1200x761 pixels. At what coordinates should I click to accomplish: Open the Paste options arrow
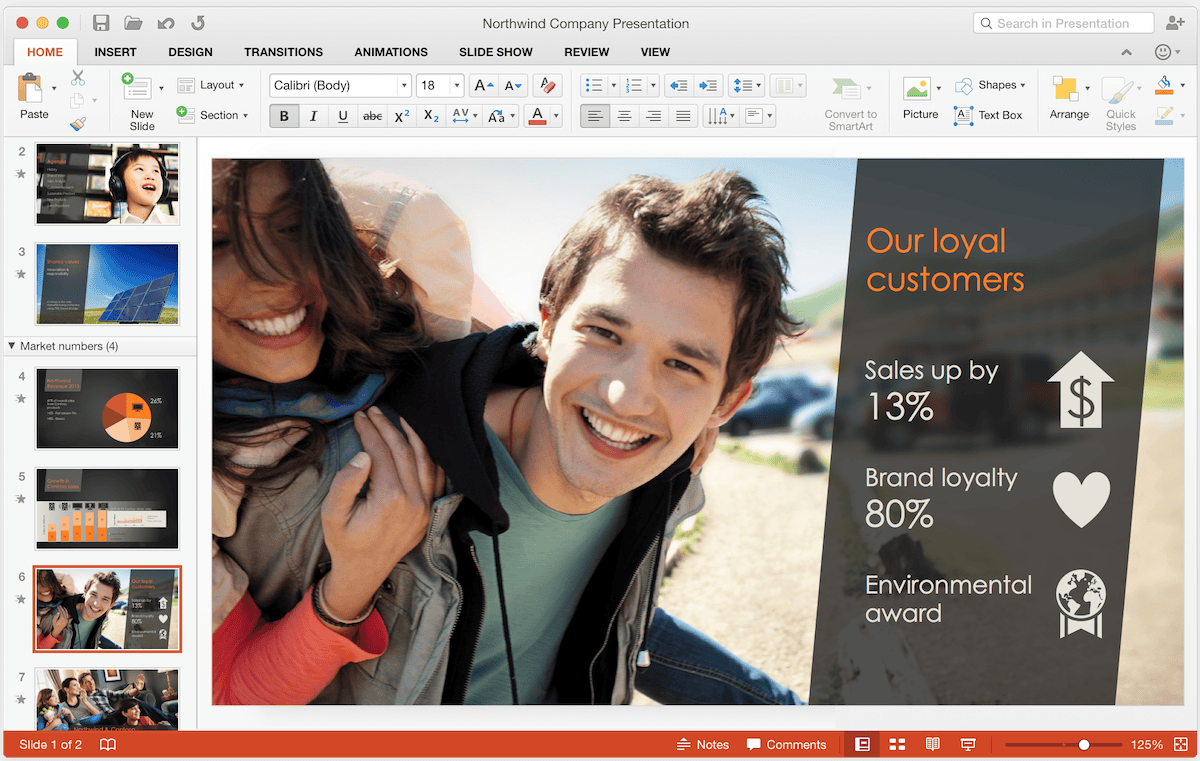point(54,88)
